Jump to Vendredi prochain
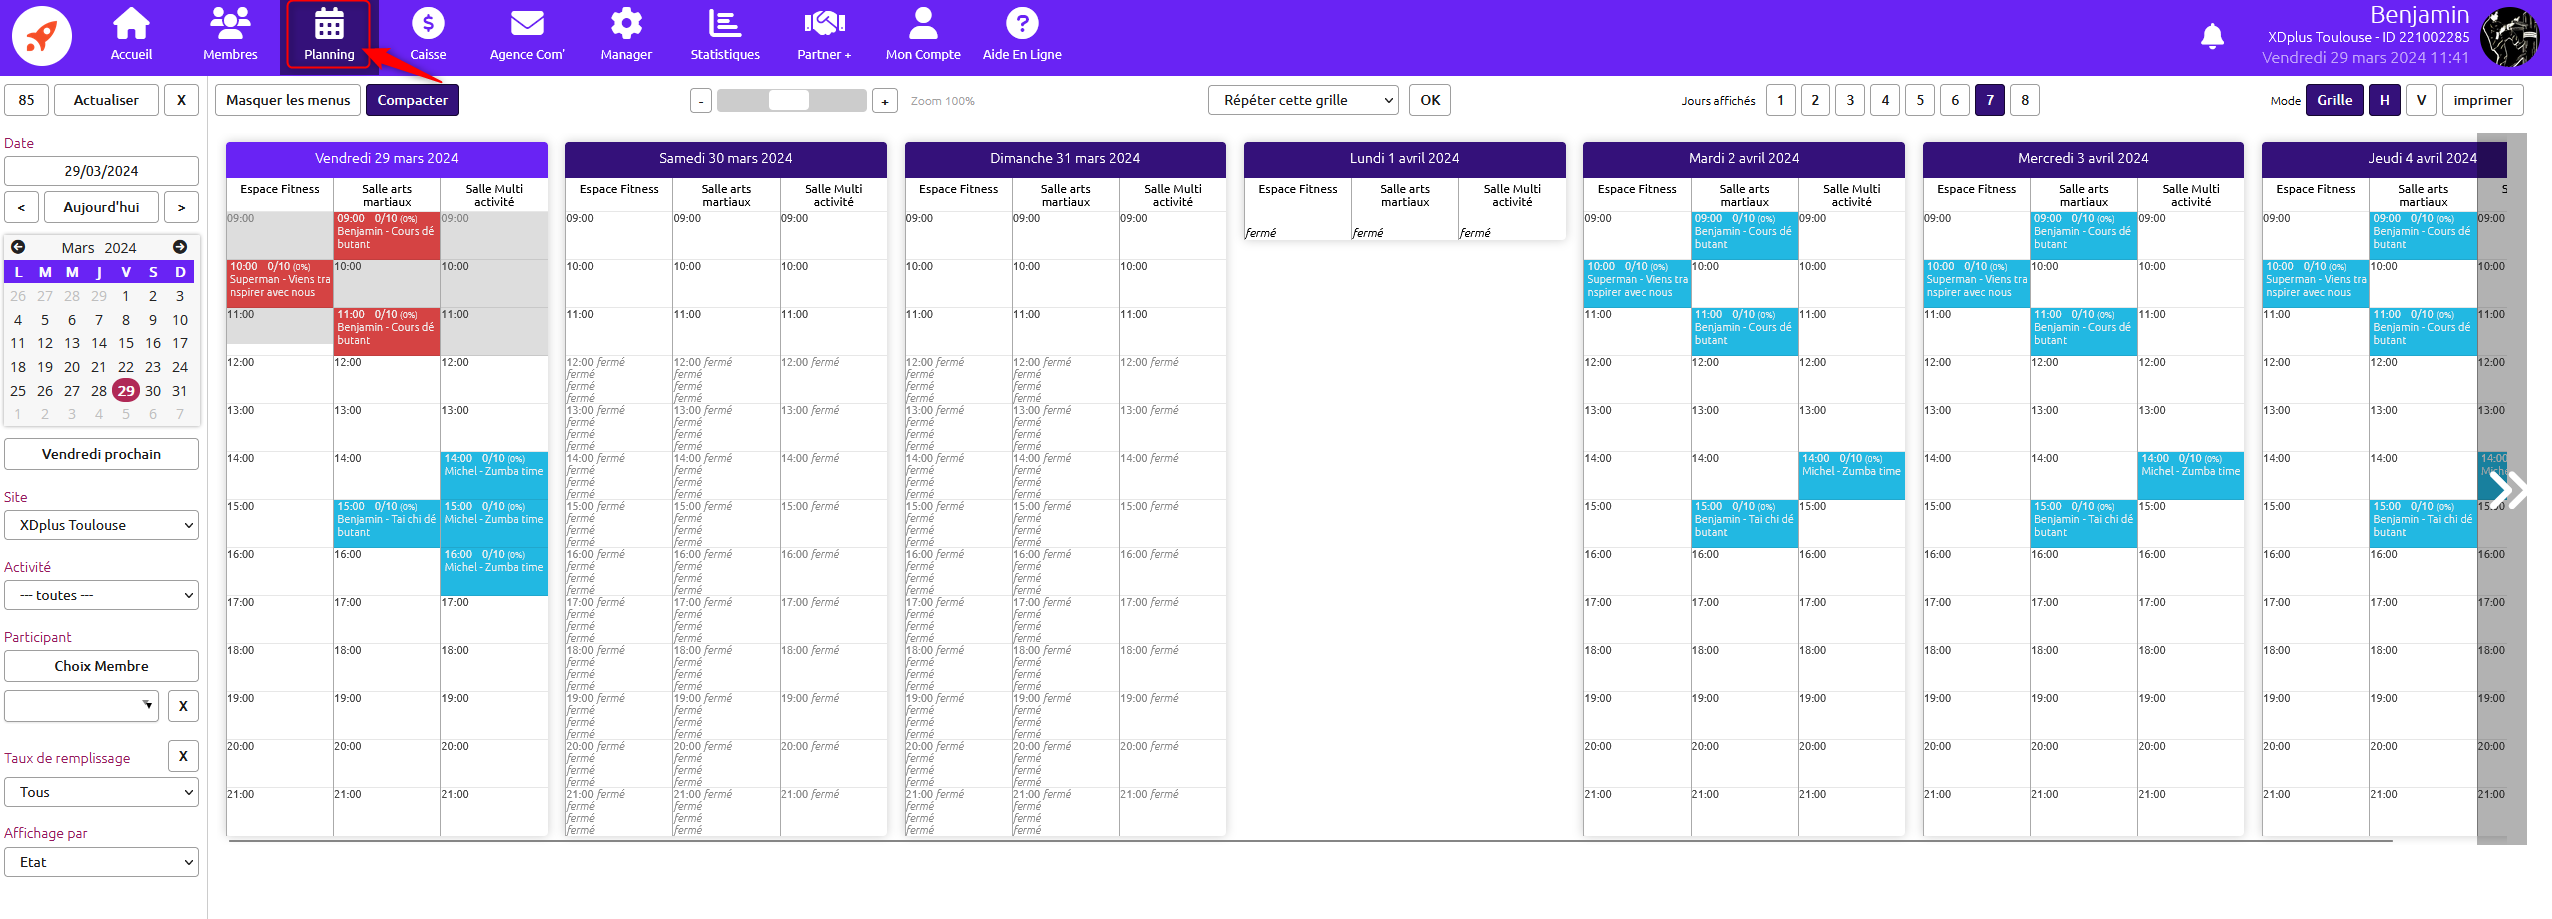This screenshot has width=2552, height=919. (x=100, y=453)
